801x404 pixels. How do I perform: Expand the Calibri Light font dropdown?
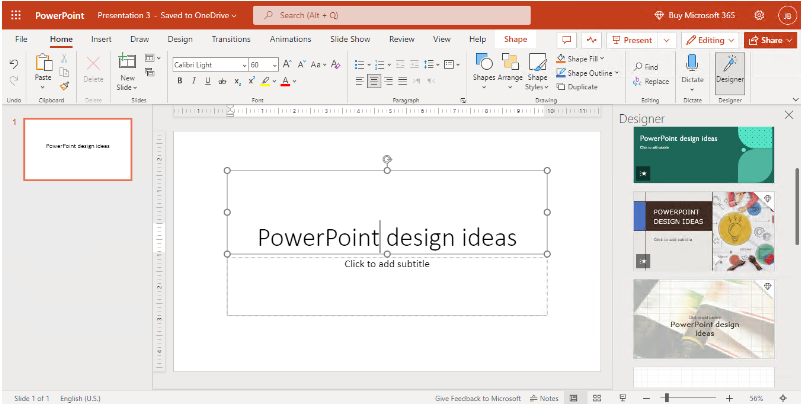click(x=242, y=64)
